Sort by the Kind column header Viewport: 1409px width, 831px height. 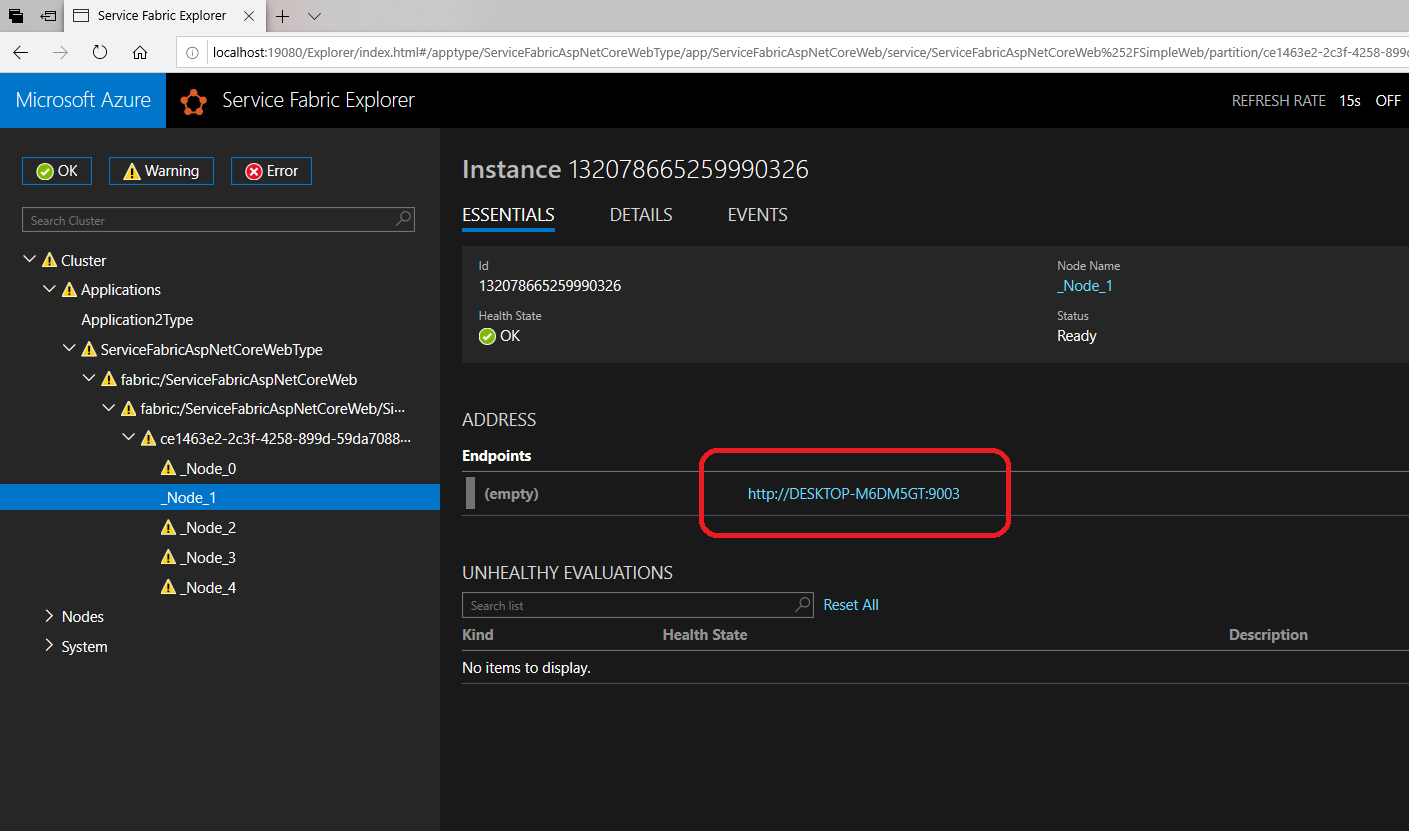(478, 635)
